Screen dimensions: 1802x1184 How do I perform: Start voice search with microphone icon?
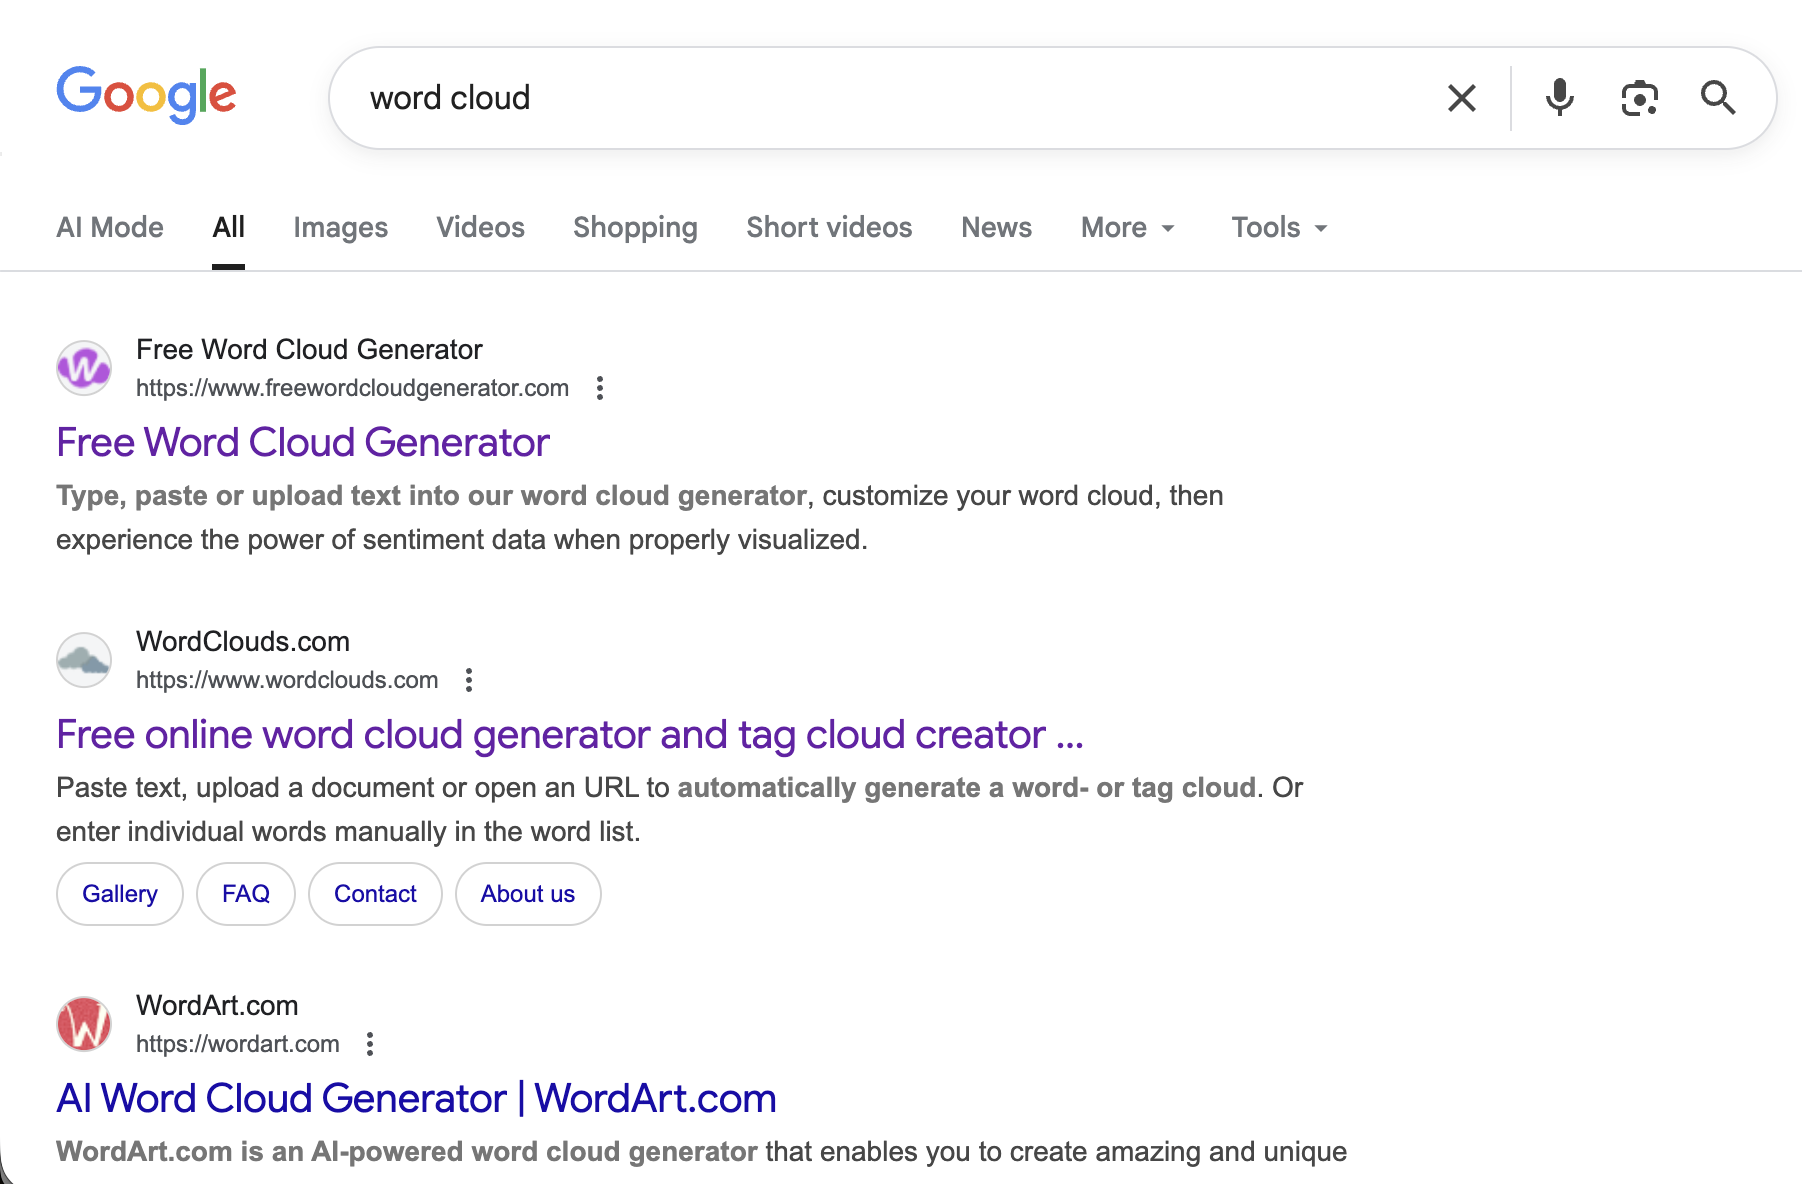pos(1559,98)
